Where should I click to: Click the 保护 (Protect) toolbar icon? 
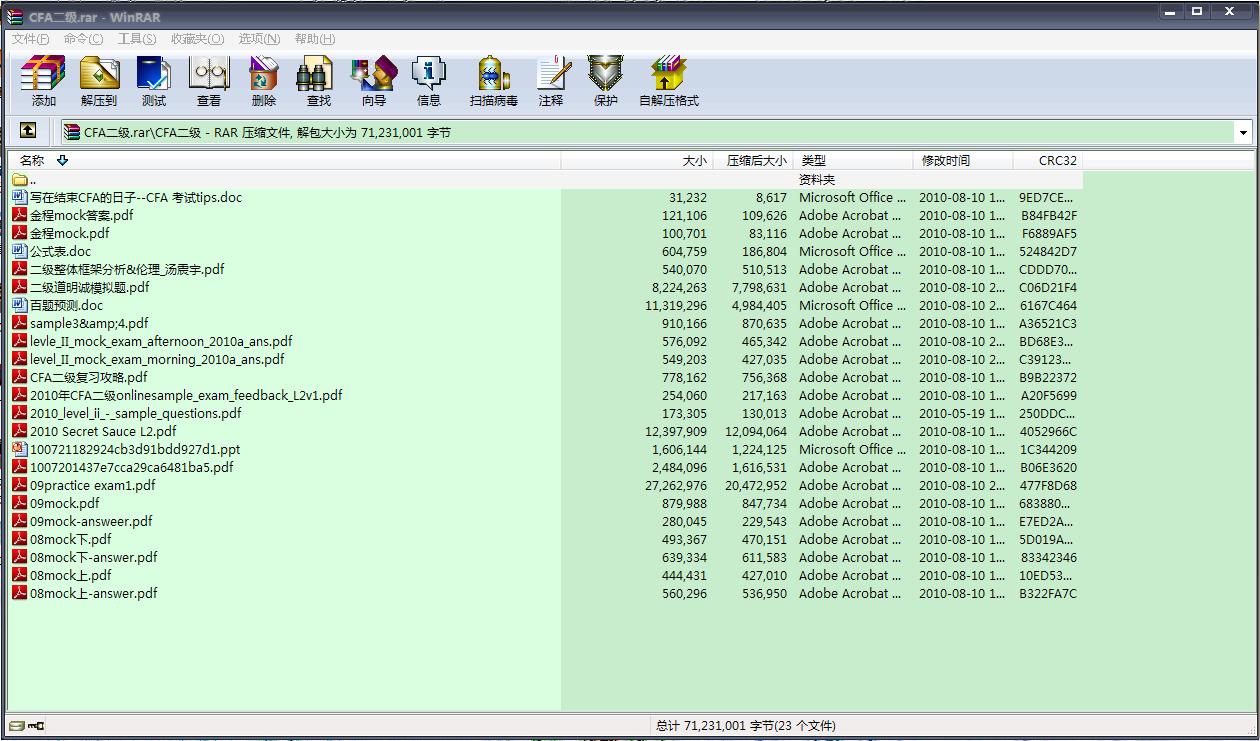click(x=605, y=75)
